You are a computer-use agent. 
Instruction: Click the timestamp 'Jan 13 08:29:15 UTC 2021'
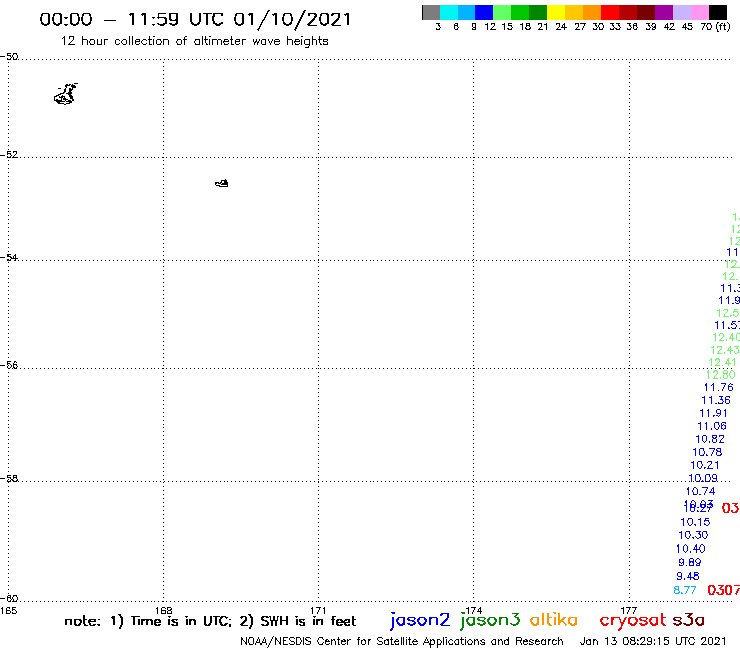[653, 641]
